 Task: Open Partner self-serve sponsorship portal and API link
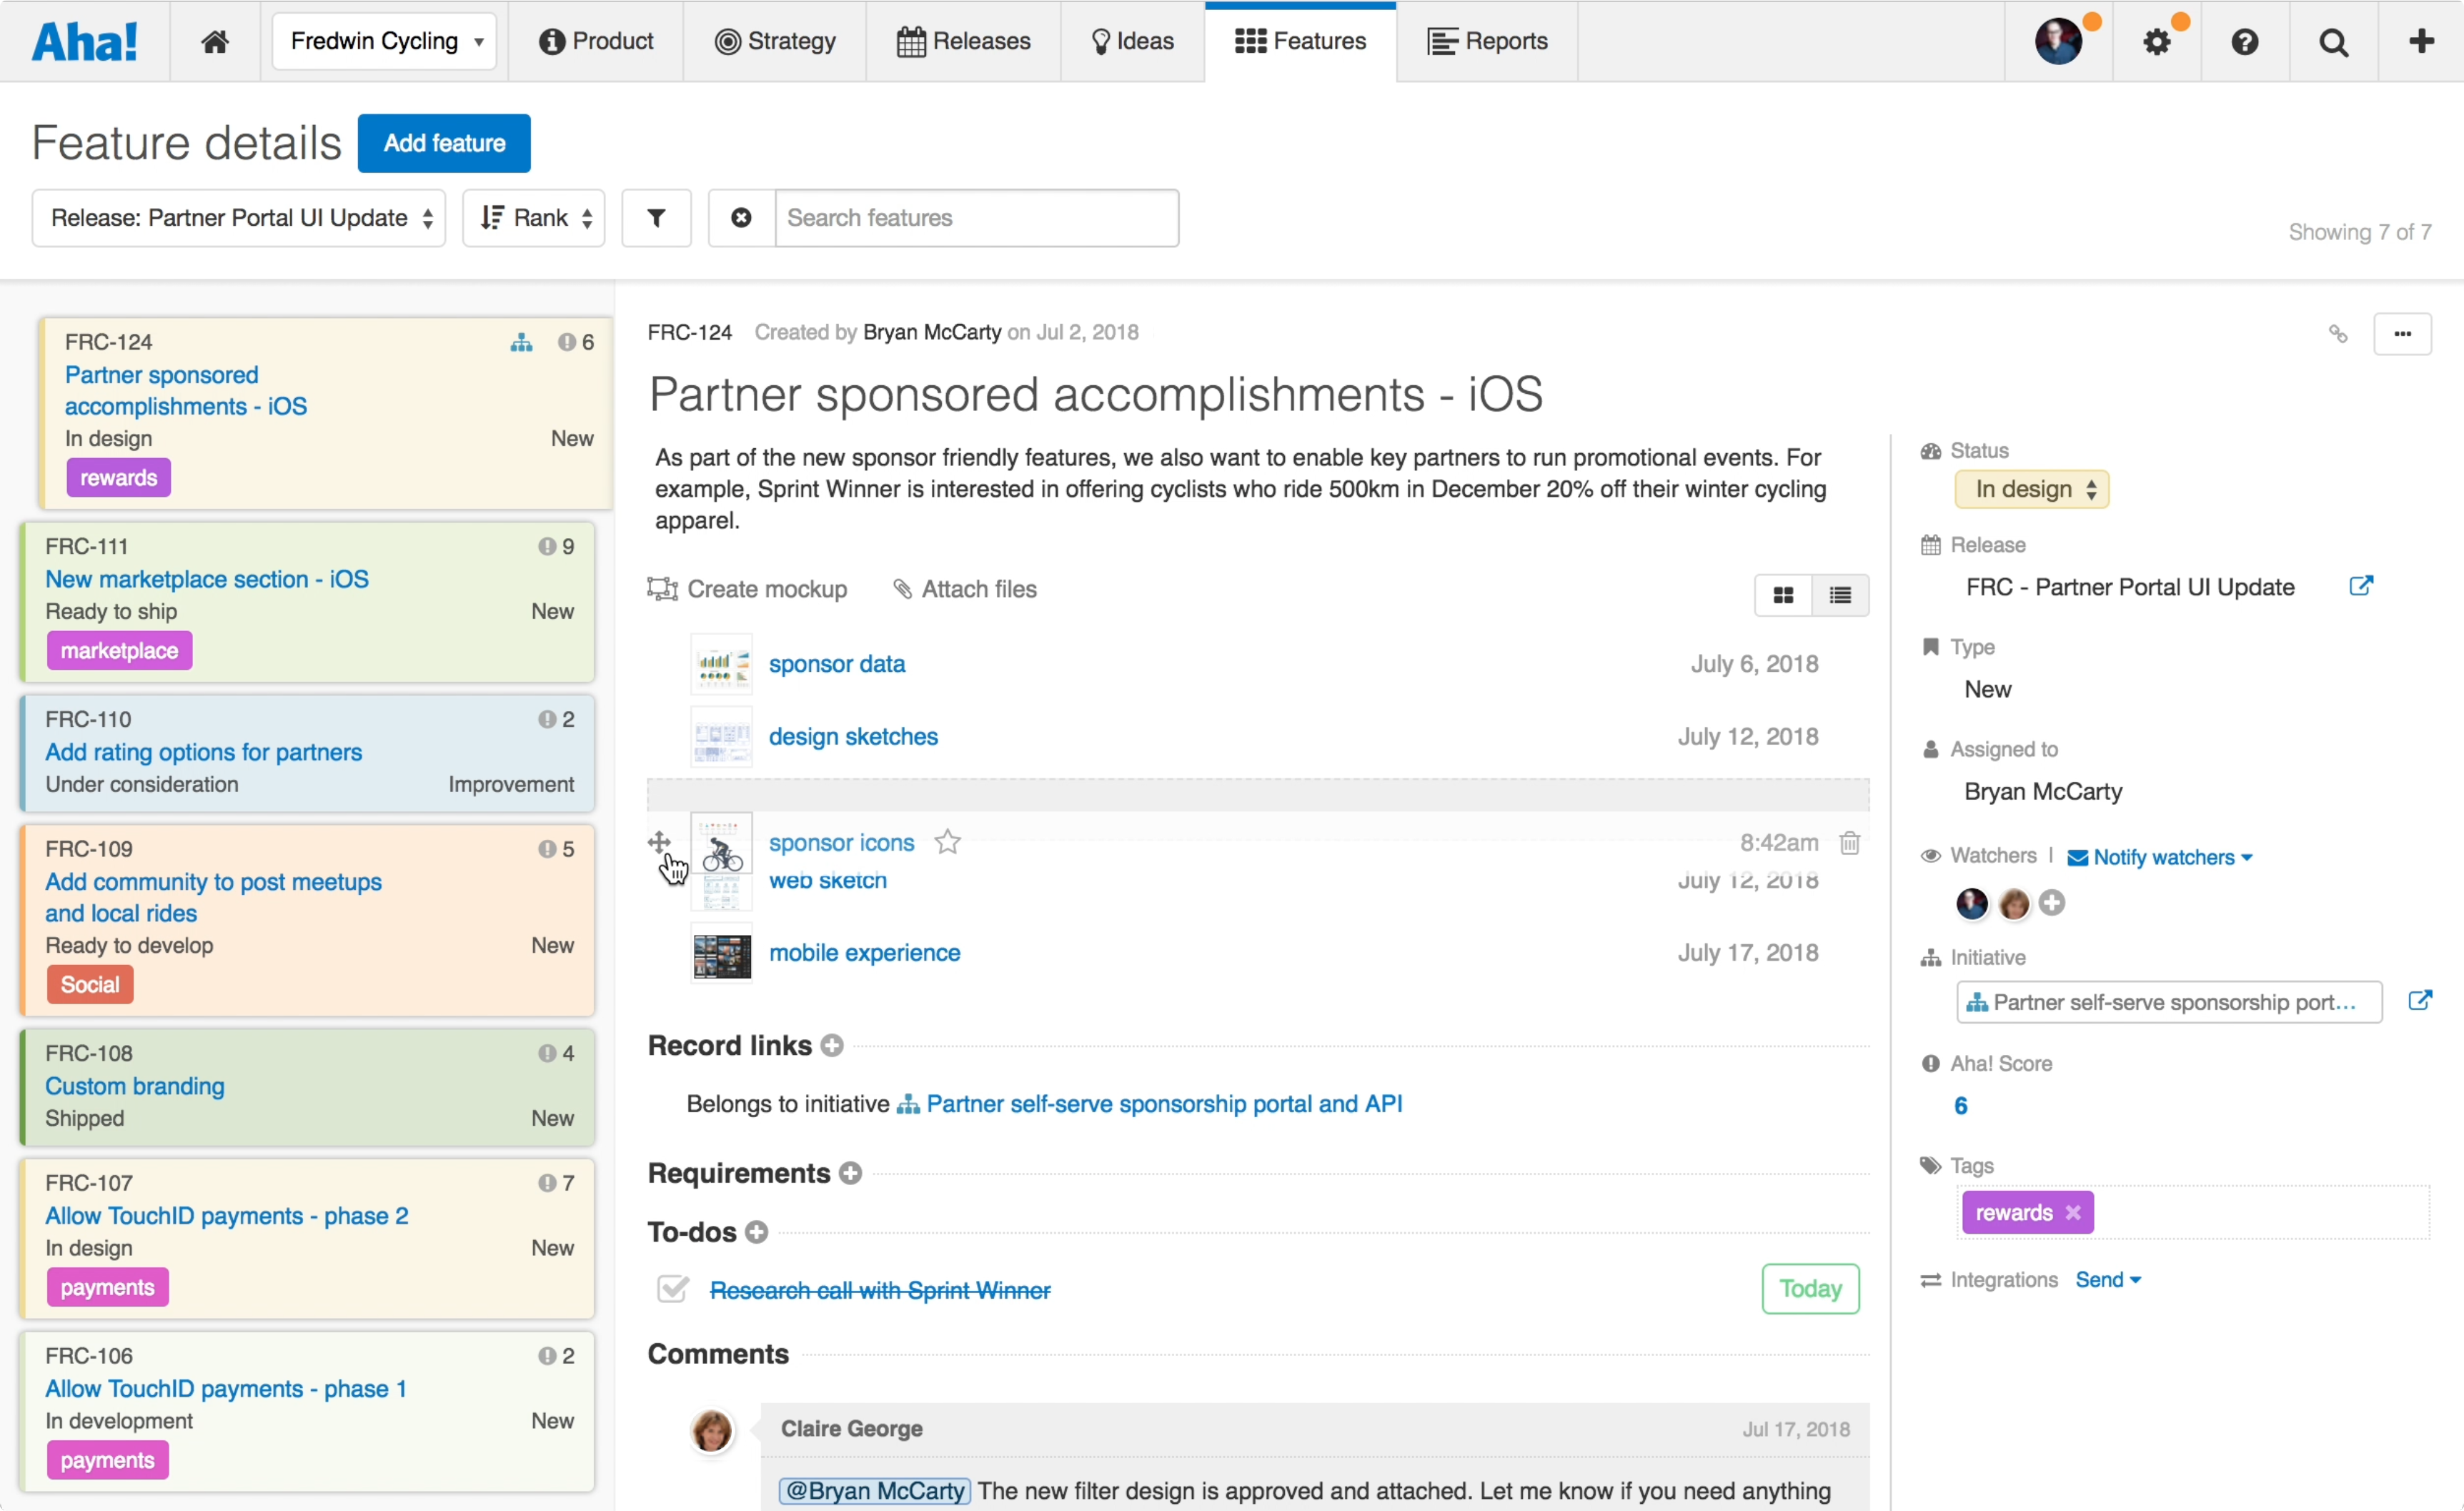pos(1164,1104)
